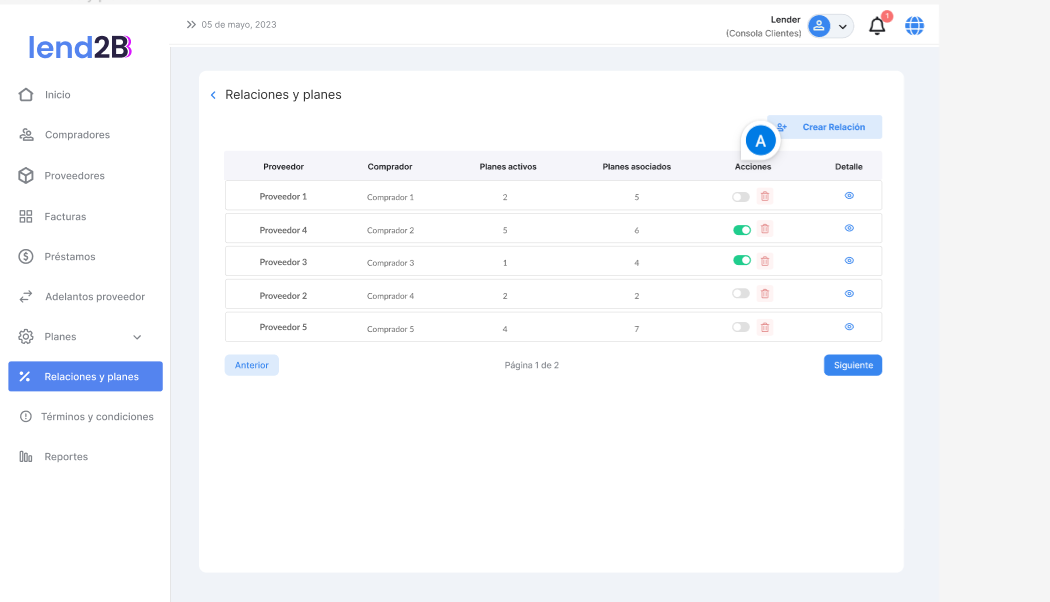Collapse sidebar with double chevron icon
Viewport: 1050px width, 602px height.
(191, 24)
